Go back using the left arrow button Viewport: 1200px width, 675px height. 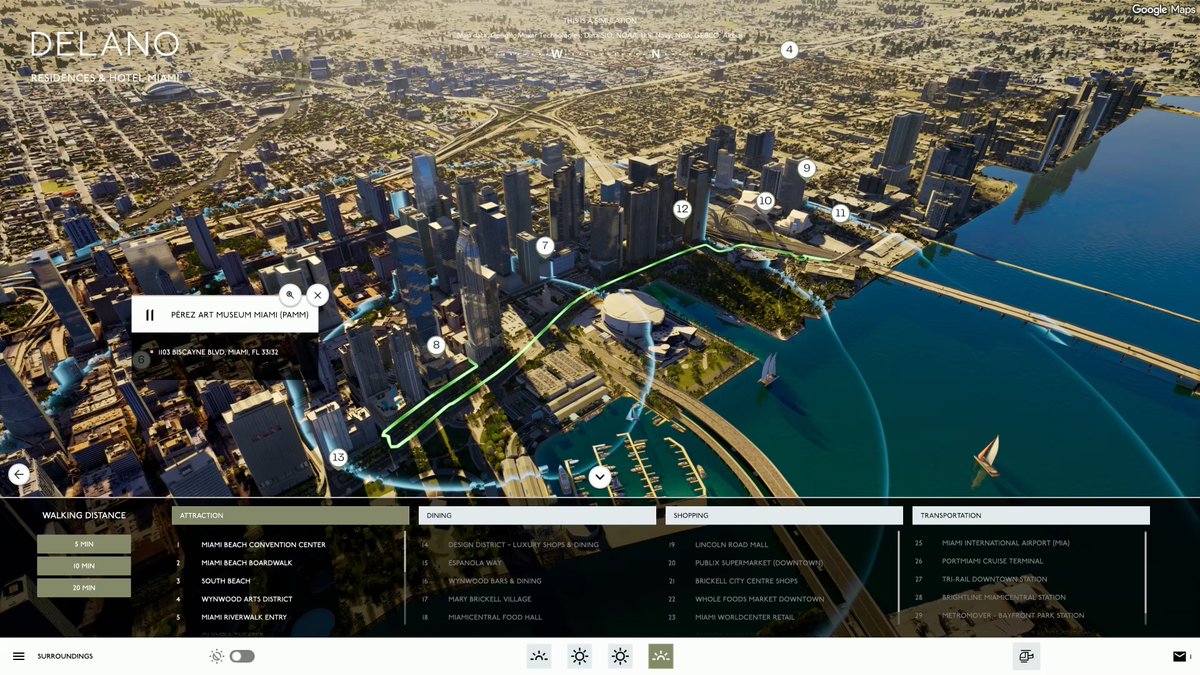pos(19,474)
